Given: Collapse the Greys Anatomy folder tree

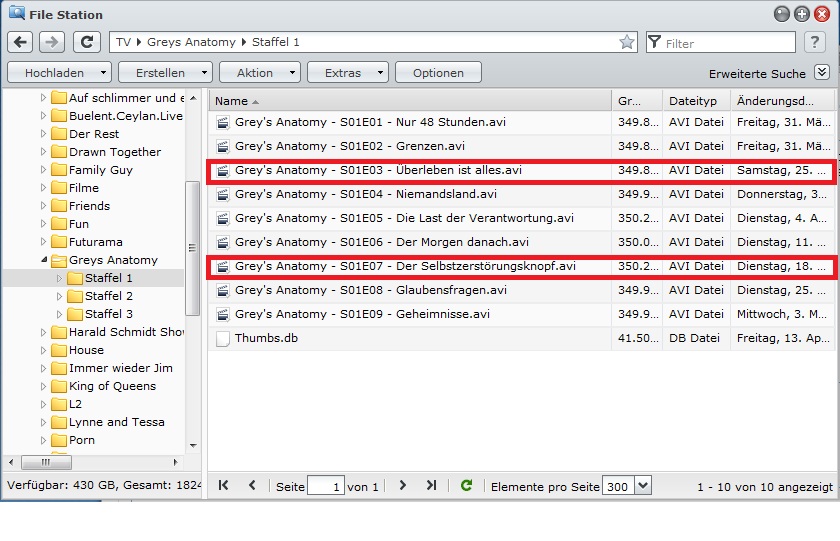Looking at the screenshot, I should pyautogui.click(x=44, y=260).
